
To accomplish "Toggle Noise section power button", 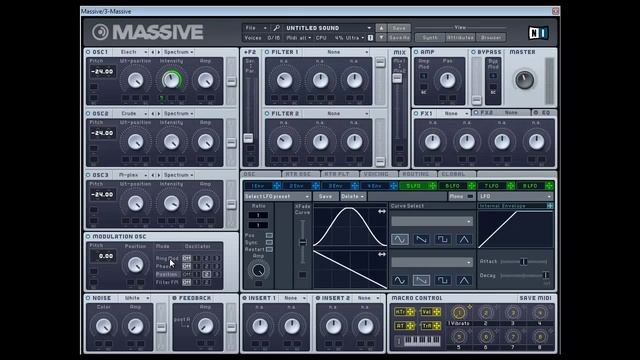I will [88, 298].
